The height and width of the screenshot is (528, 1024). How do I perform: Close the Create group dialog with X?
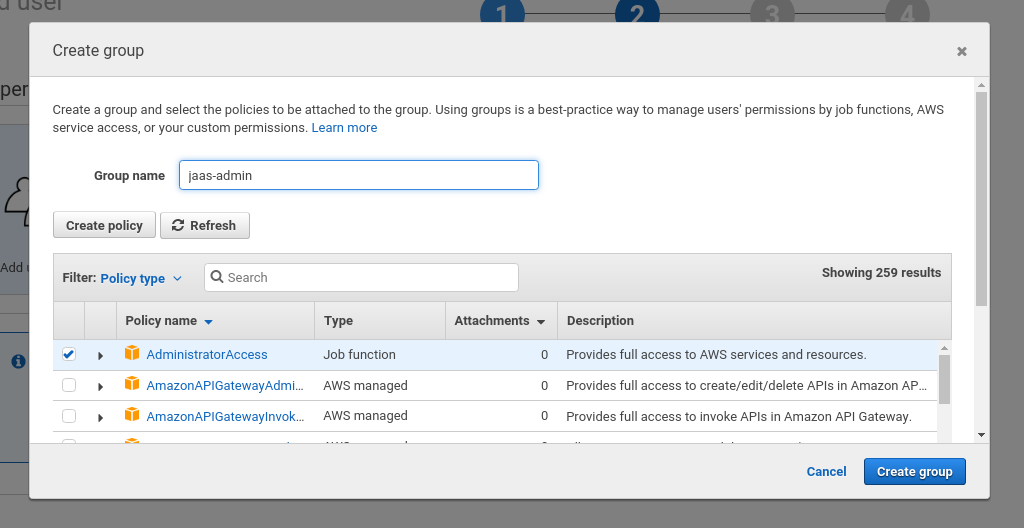point(961,52)
